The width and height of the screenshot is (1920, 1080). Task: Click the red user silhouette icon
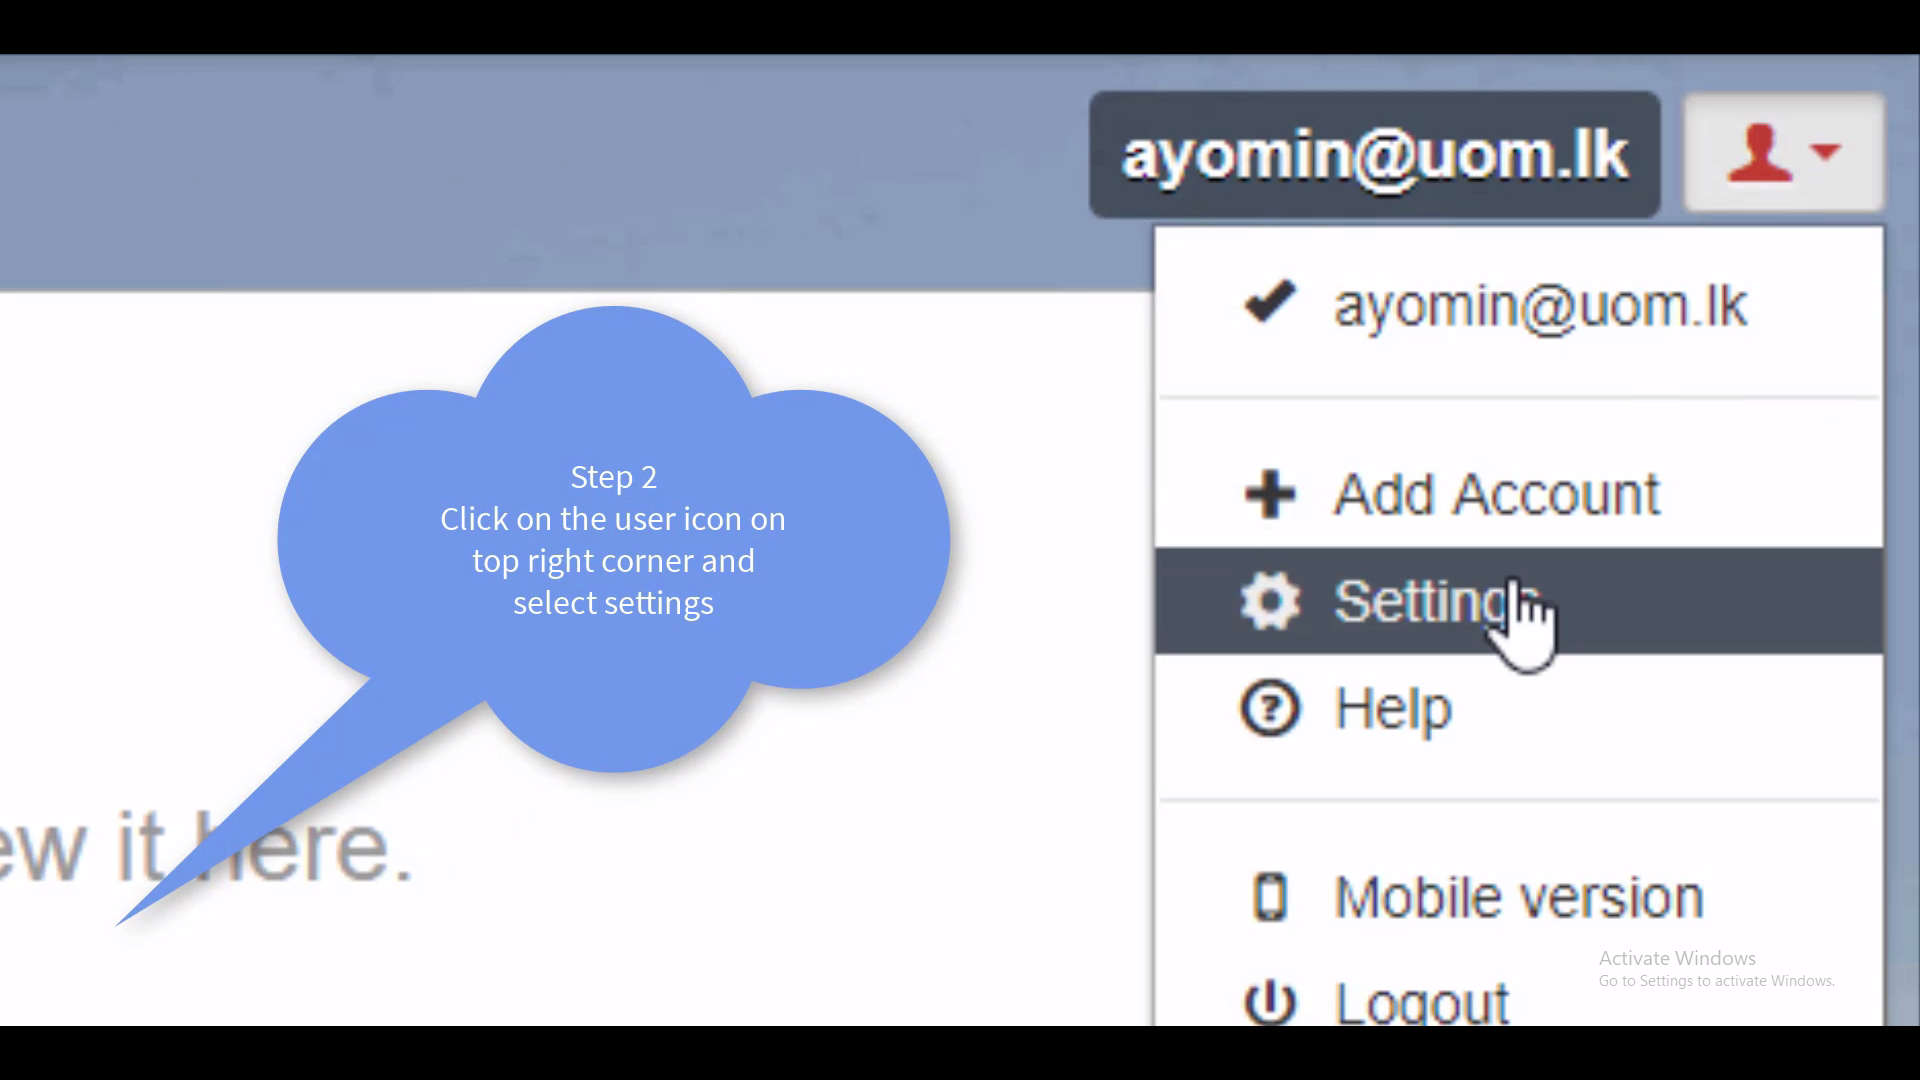[1758, 153]
